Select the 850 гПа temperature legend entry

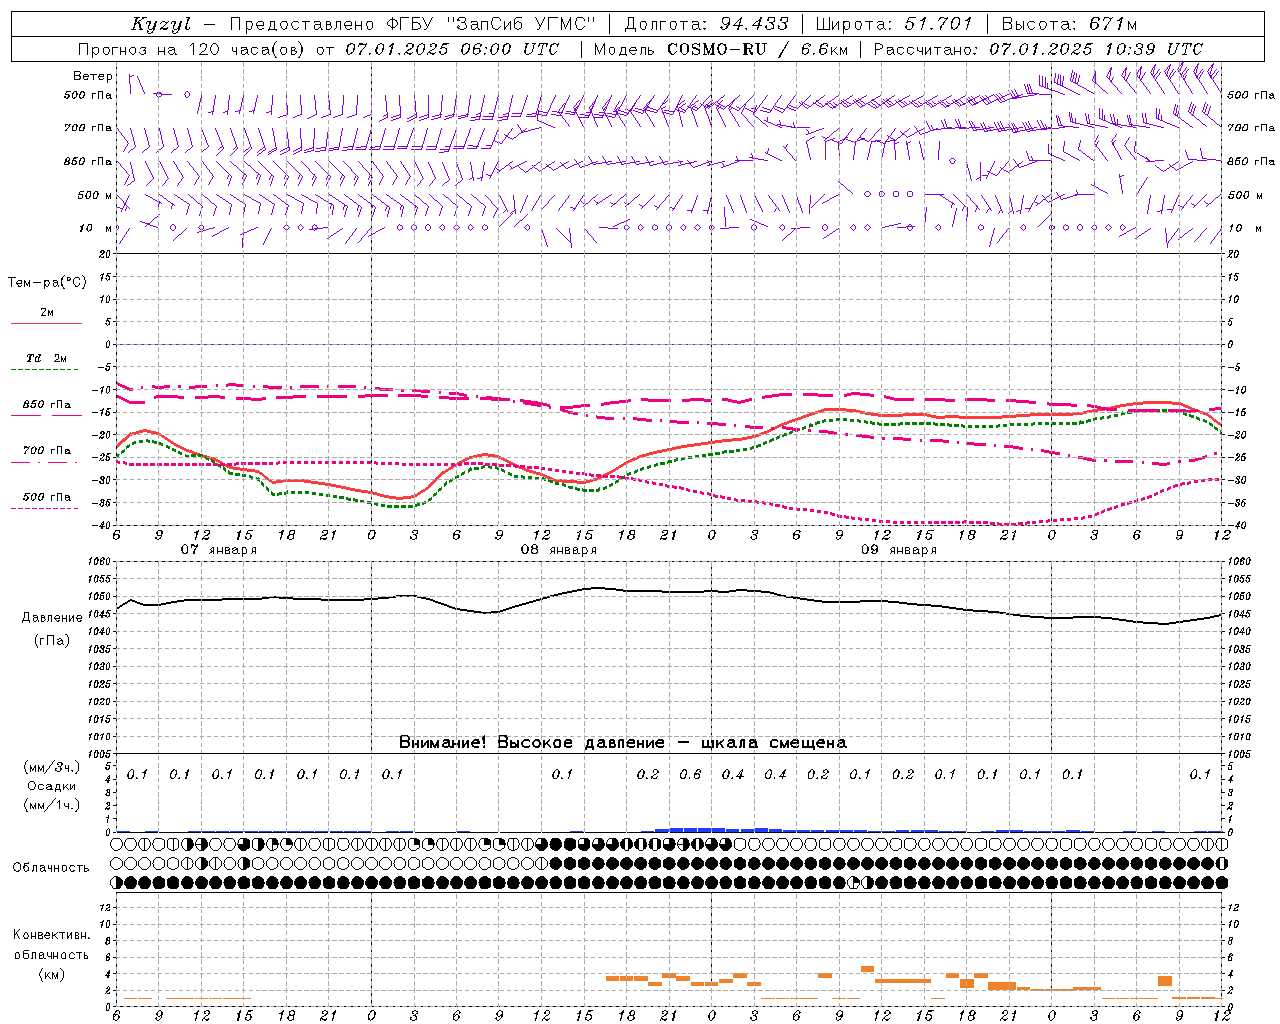[x=46, y=405]
